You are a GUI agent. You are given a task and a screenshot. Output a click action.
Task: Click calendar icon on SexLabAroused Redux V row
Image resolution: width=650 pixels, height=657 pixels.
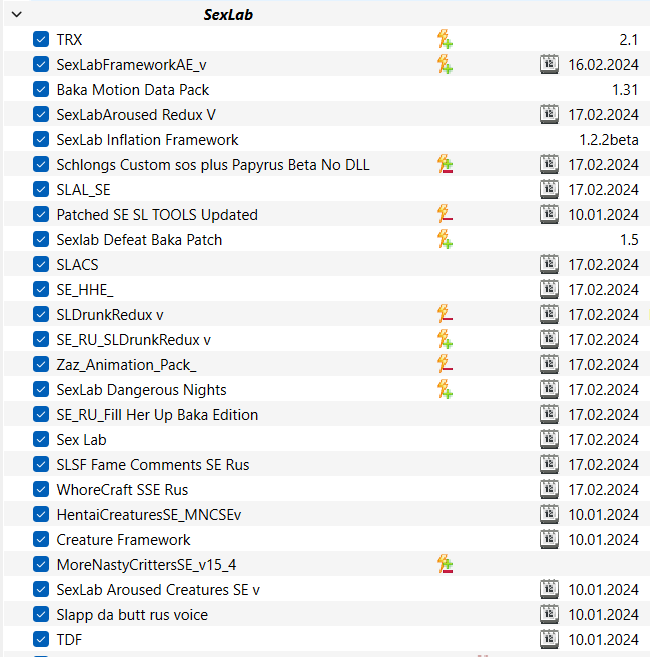(x=549, y=114)
